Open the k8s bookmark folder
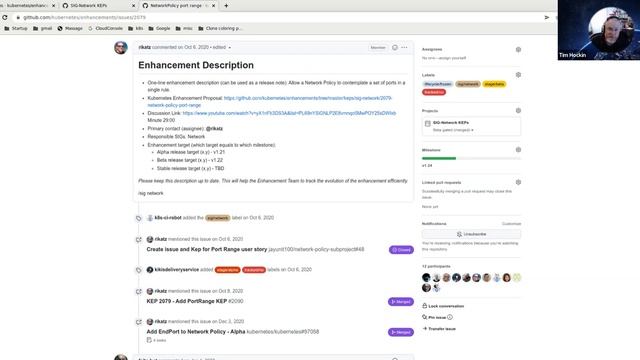Viewport: 640px width, 360px height. click(x=136, y=29)
